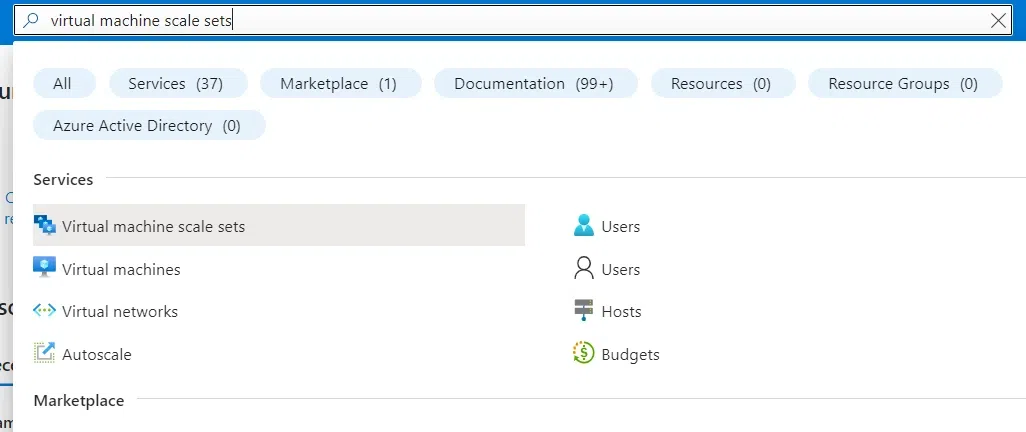Filter by Resource Groups (0)
This screenshot has width=1026, height=432.
(903, 84)
